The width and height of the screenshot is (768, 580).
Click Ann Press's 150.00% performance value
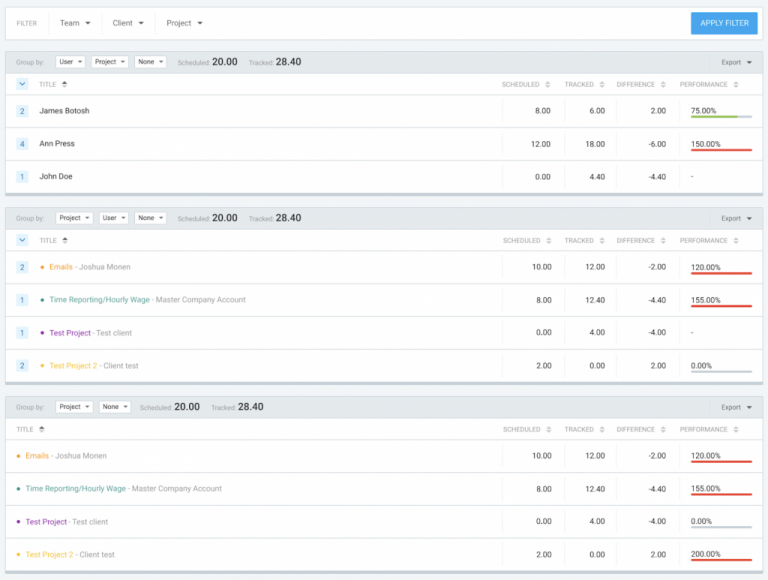point(705,144)
